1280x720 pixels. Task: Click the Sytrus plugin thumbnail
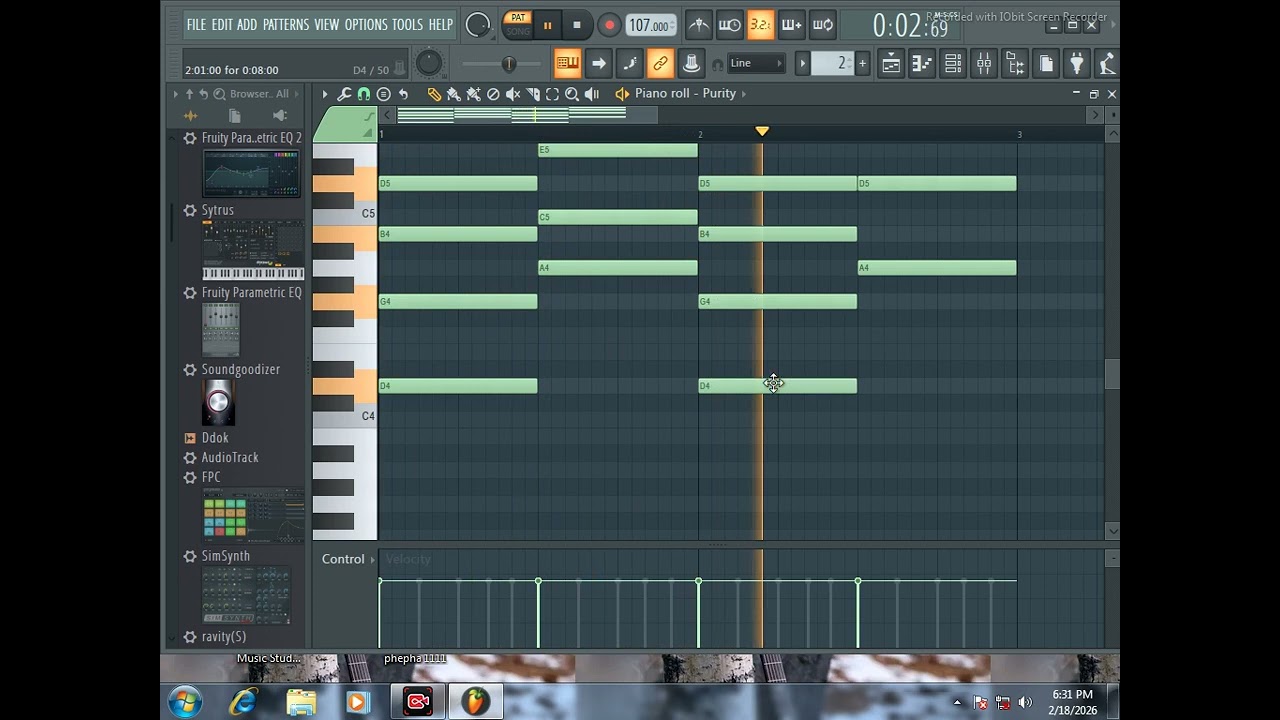253,250
